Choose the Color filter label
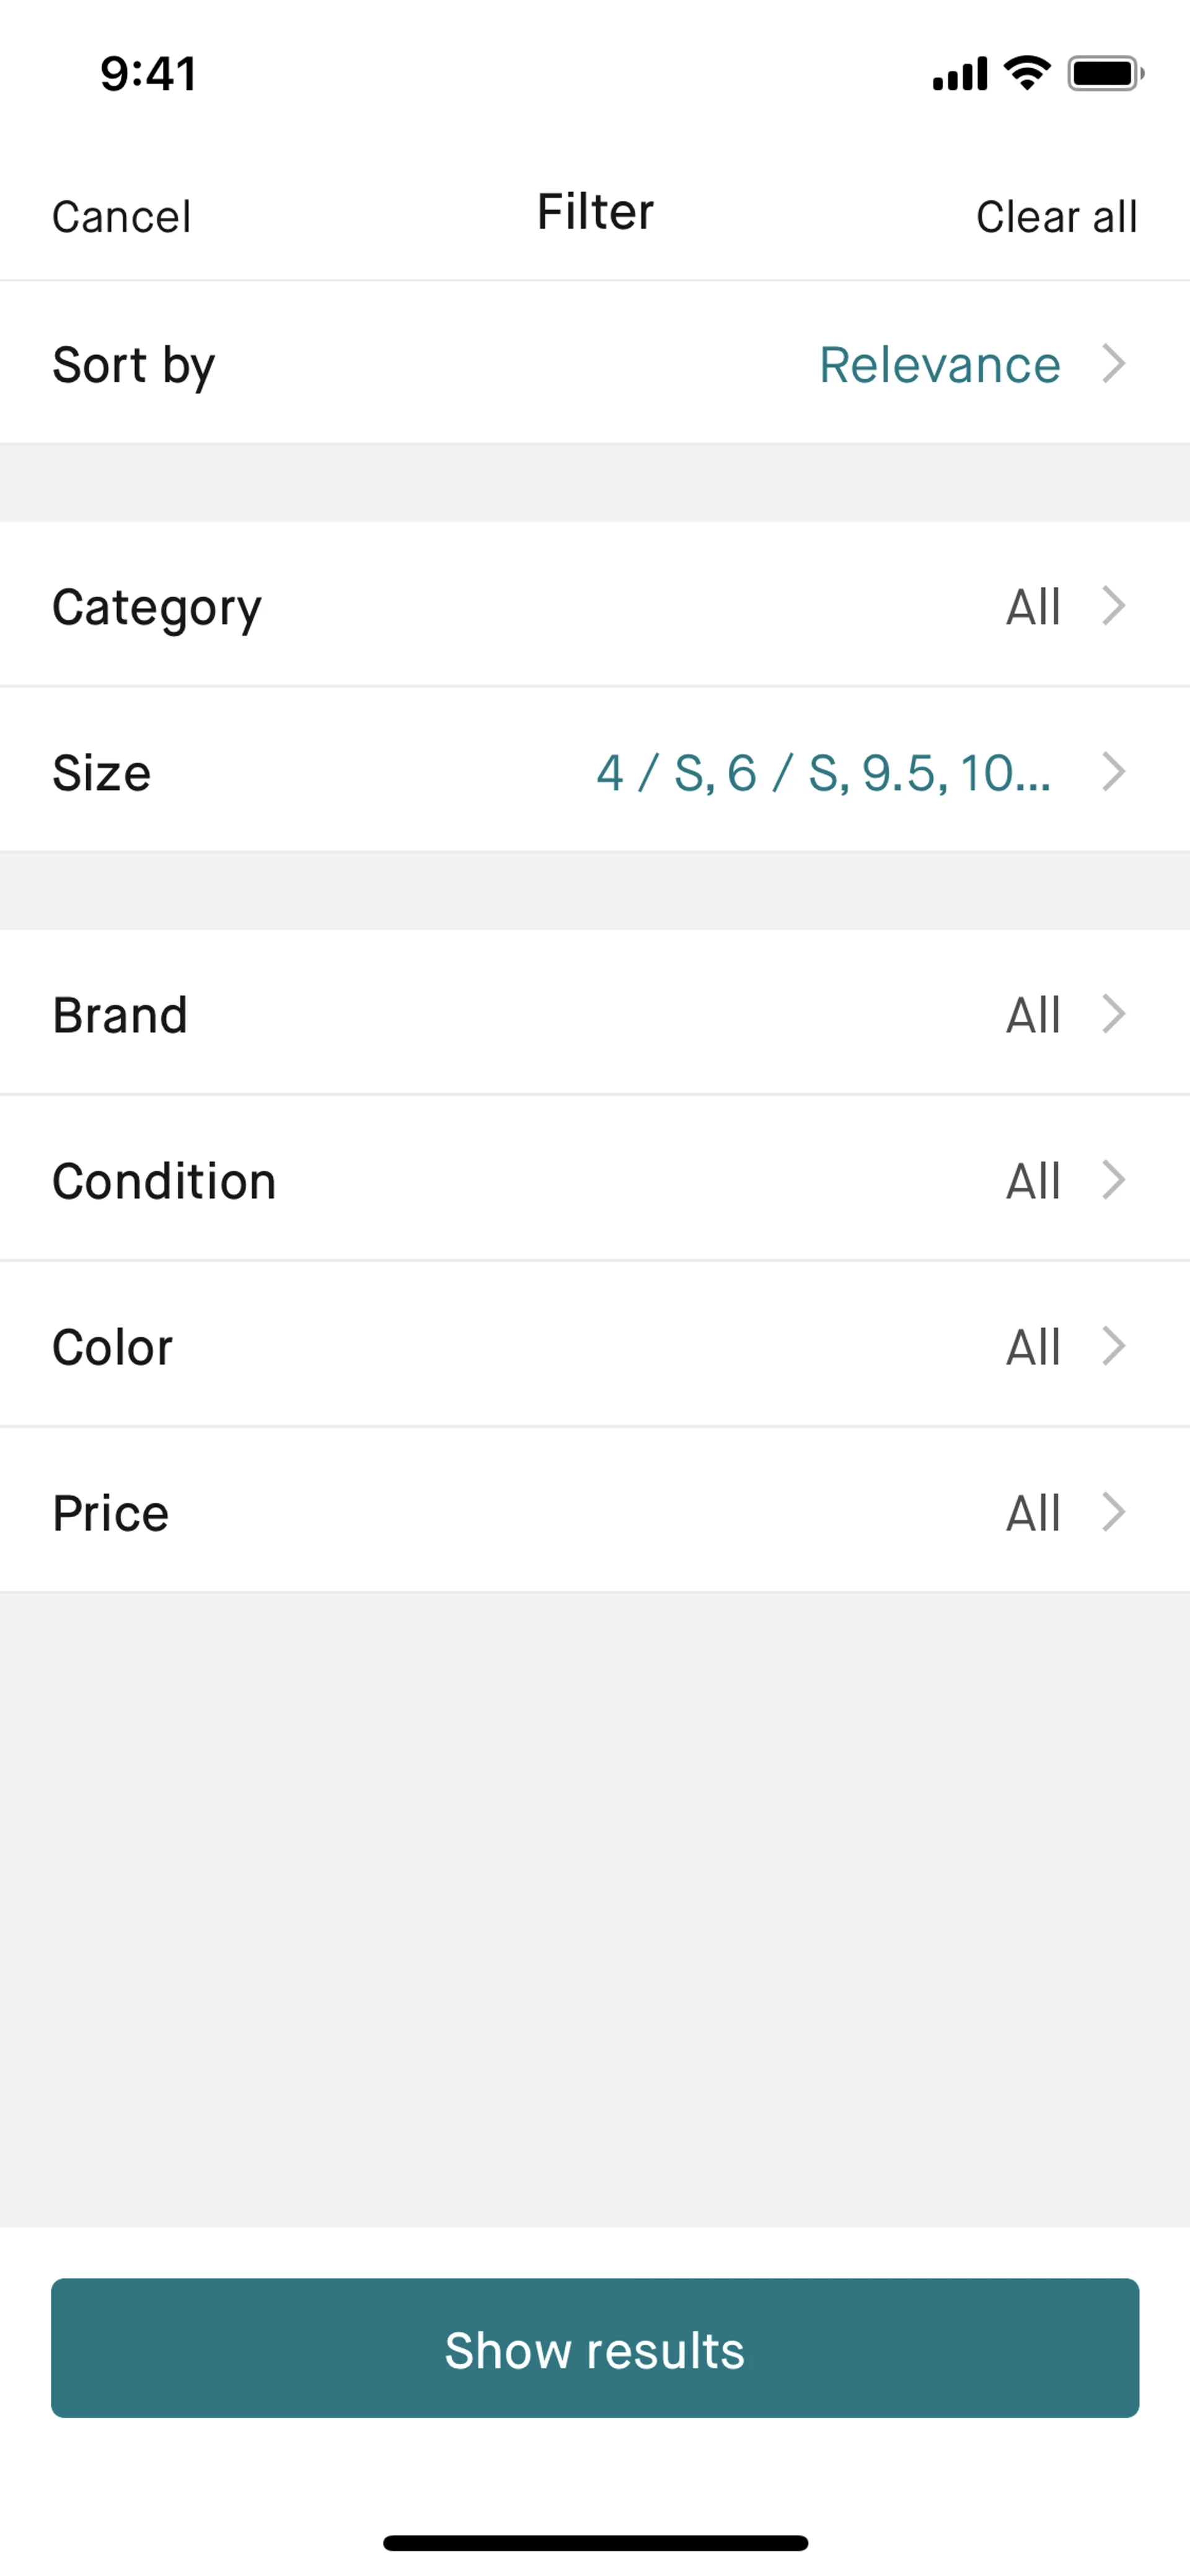This screenshot has width=1190, height=2576. coord(112,1347)
